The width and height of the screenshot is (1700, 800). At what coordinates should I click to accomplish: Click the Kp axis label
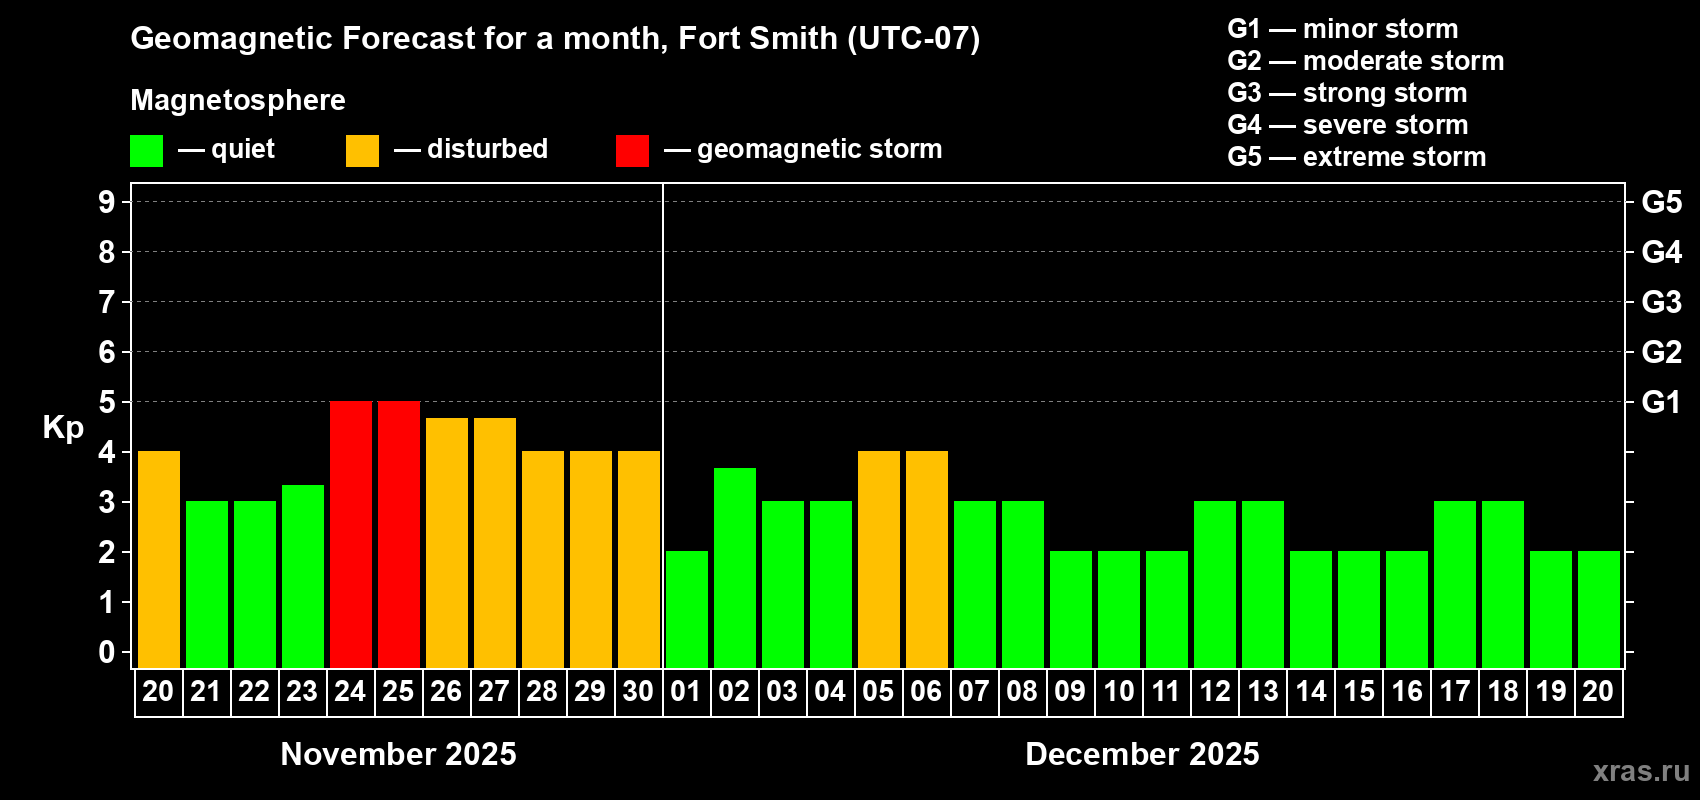coord(63,428)
